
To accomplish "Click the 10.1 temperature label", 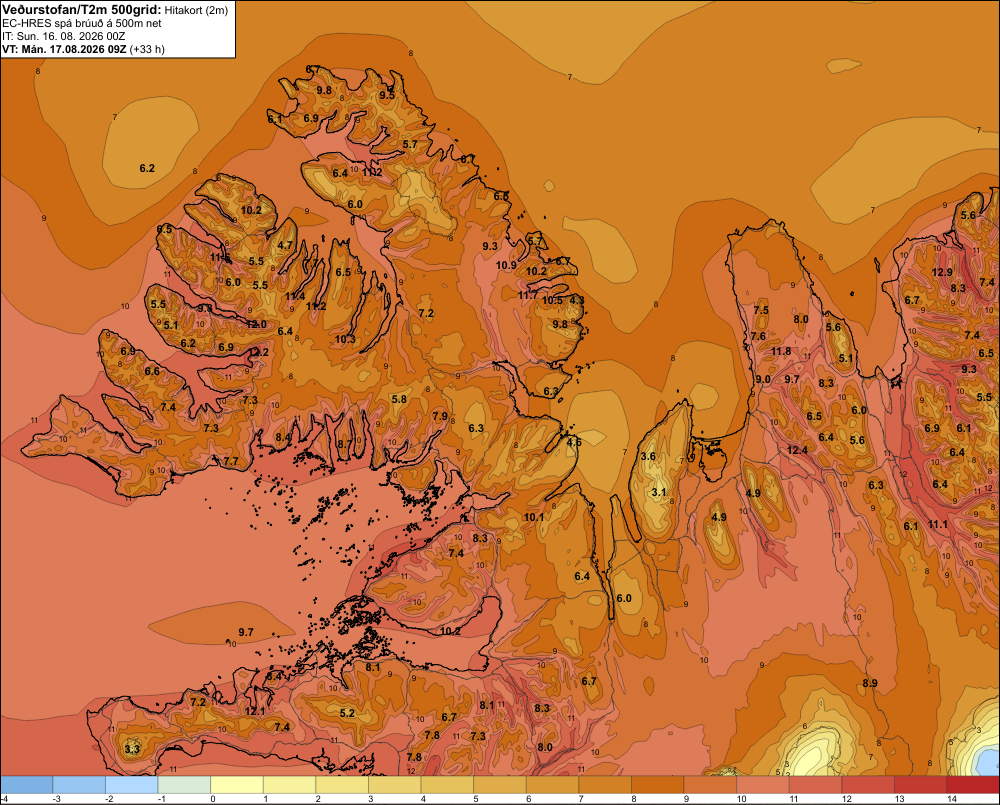I will click(534, 517).
